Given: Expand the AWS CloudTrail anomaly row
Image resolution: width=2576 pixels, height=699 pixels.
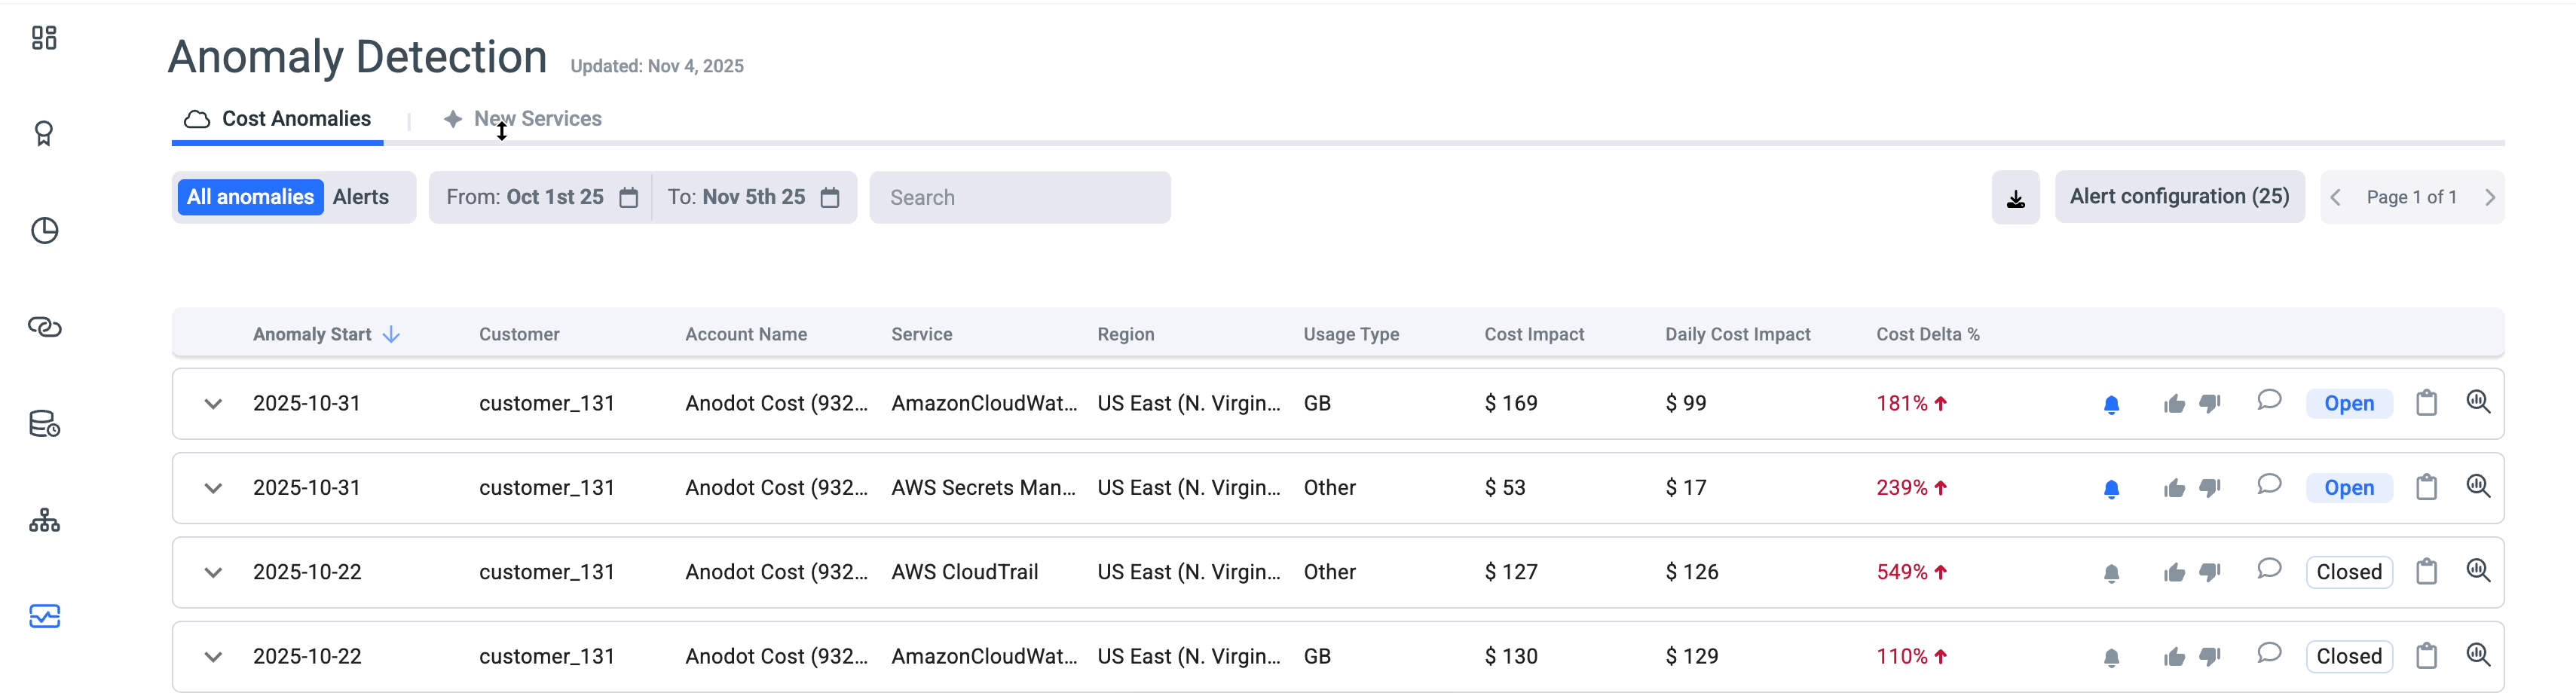Looking at the screenshot, I should point(213,573).
